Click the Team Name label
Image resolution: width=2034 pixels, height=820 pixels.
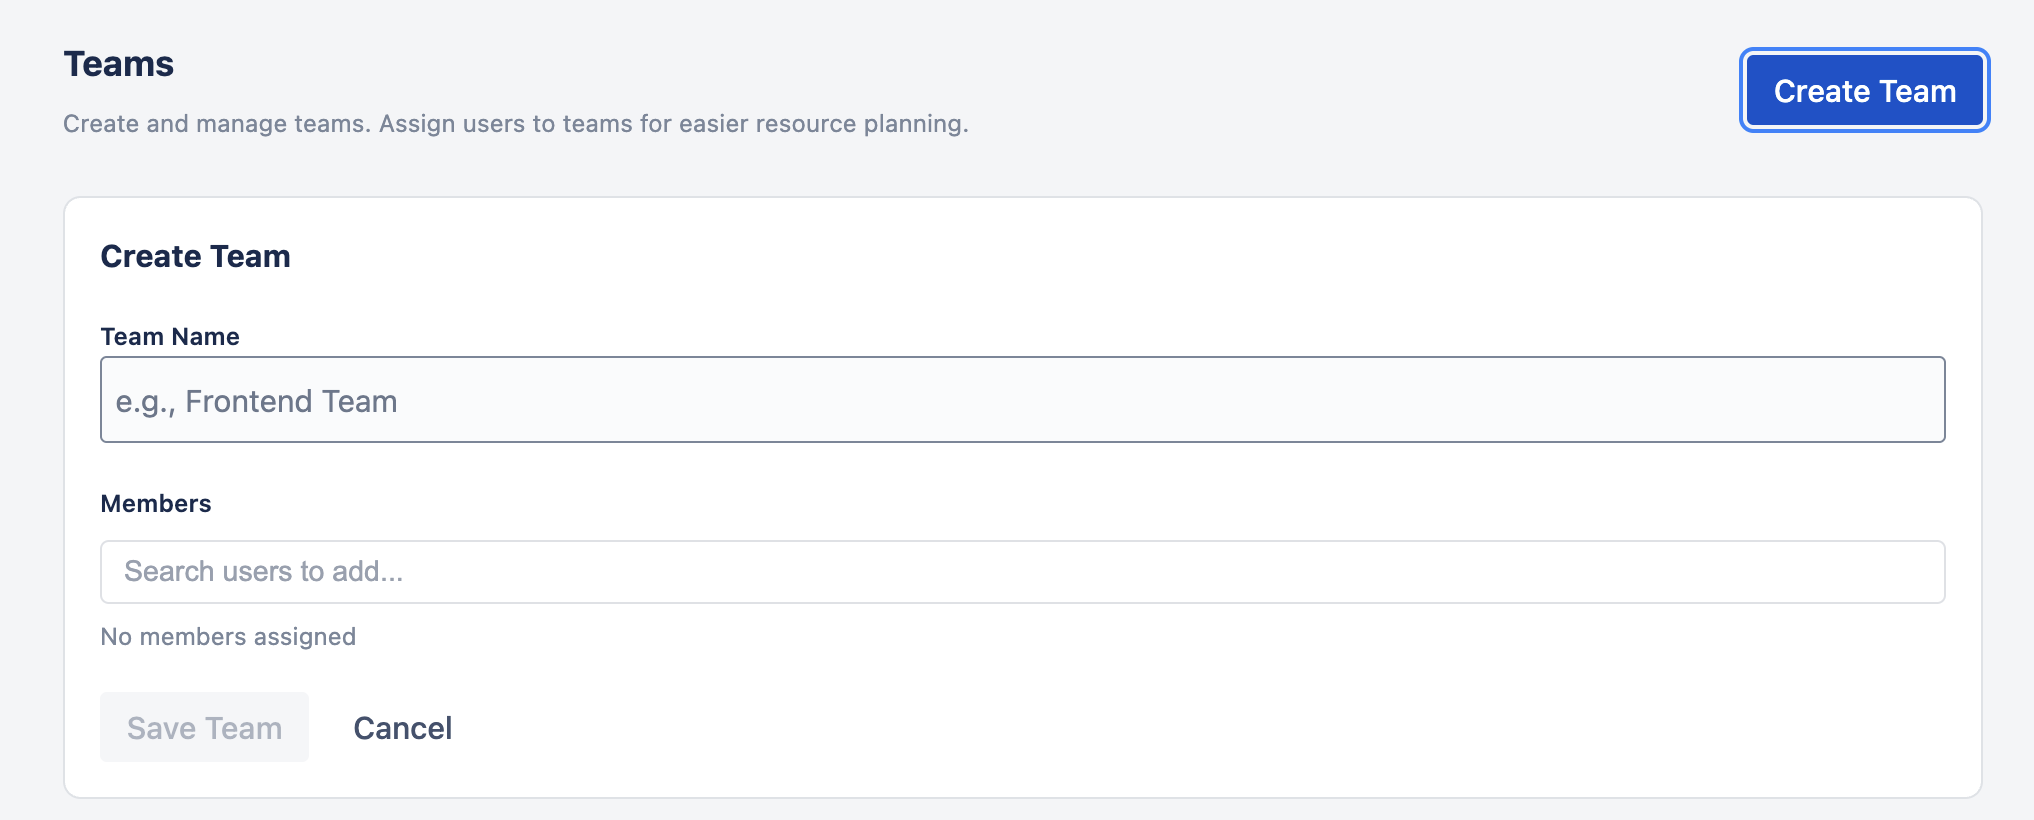pyautogui.click(x=170, y=336)
